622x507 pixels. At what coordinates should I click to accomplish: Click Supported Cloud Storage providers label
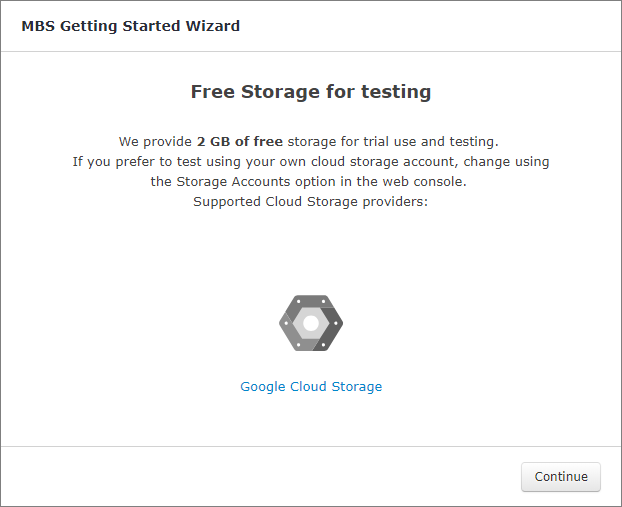[311, 201]
